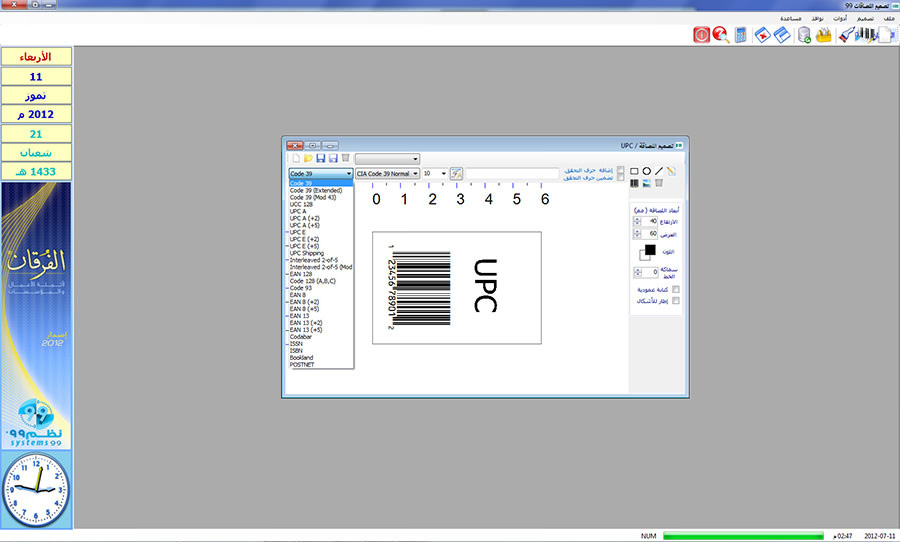Select the pencil text tool

tap(671, 171)
